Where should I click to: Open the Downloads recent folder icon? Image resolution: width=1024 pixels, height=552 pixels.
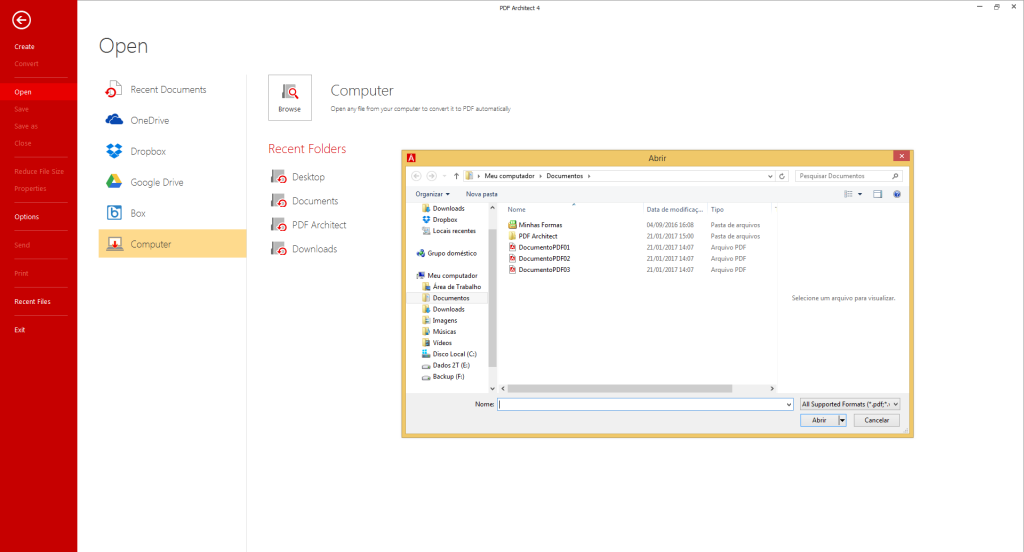coord(279,249)
